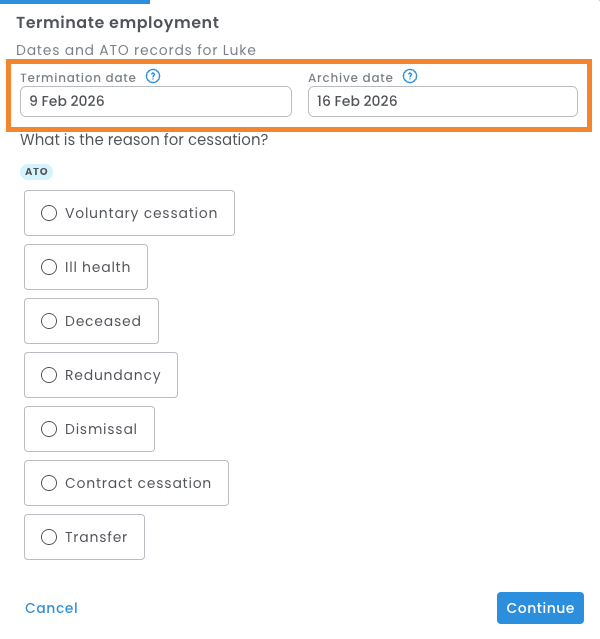Select Contract cessation radio option

click(x=126, y=483)
